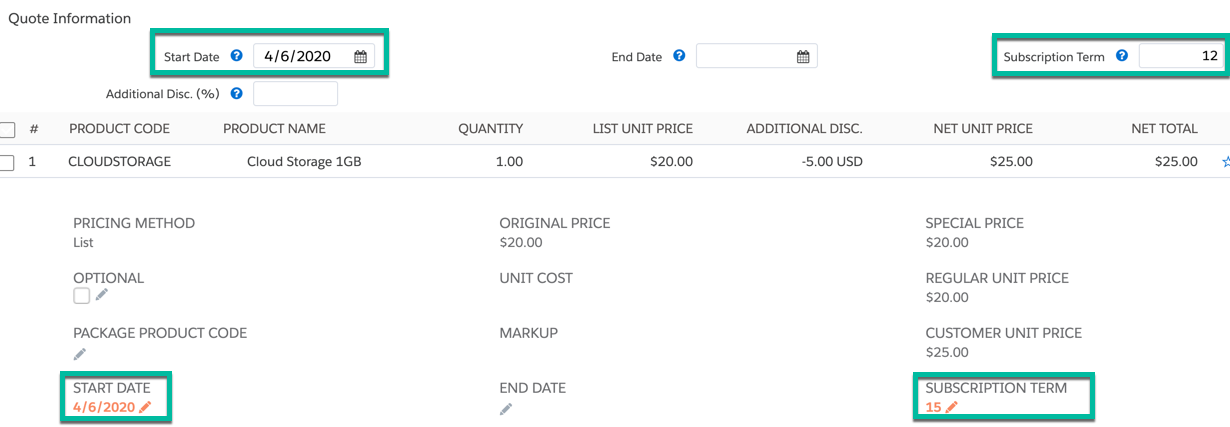Screen dimensions: 1230x427
Task: Open the Start Date calendar picker
Action: point(360,57)
